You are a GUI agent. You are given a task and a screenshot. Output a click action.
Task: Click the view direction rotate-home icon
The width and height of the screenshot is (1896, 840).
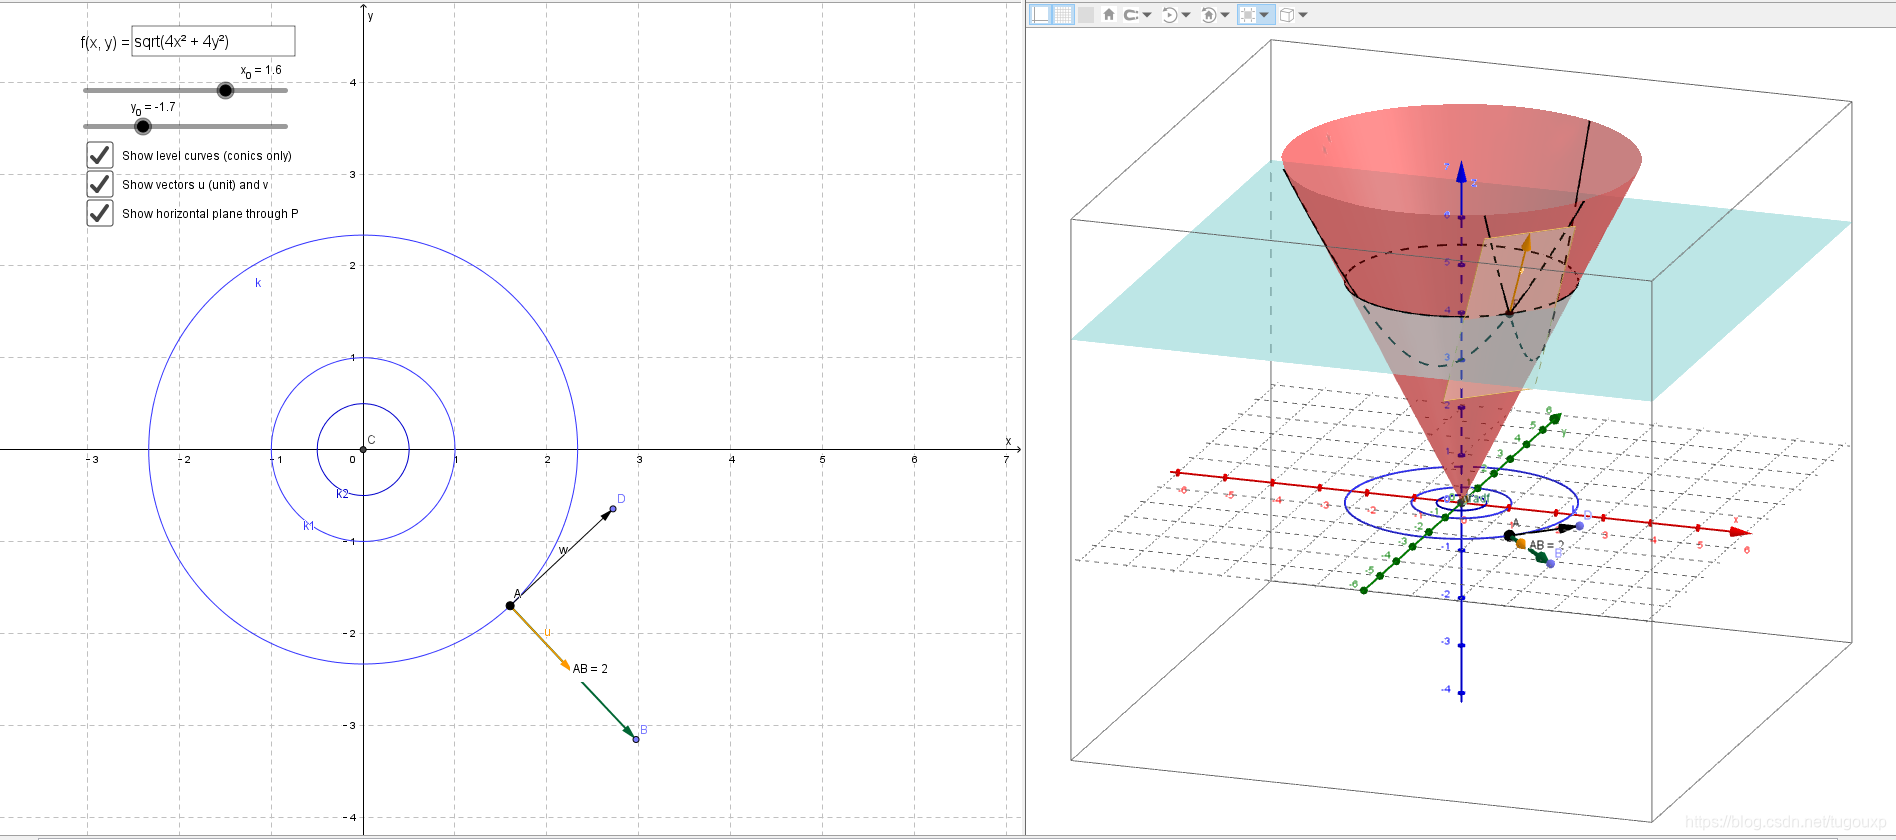click(x=1208, y=14)
